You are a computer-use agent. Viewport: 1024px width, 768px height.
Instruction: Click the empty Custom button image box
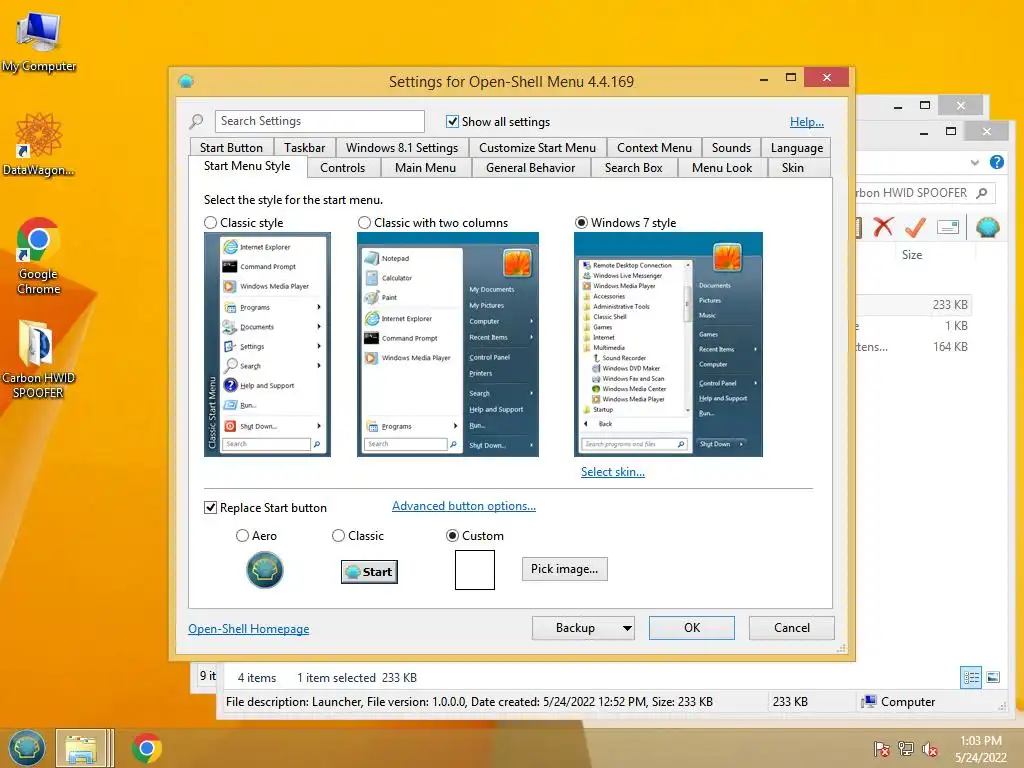(475, 569)
